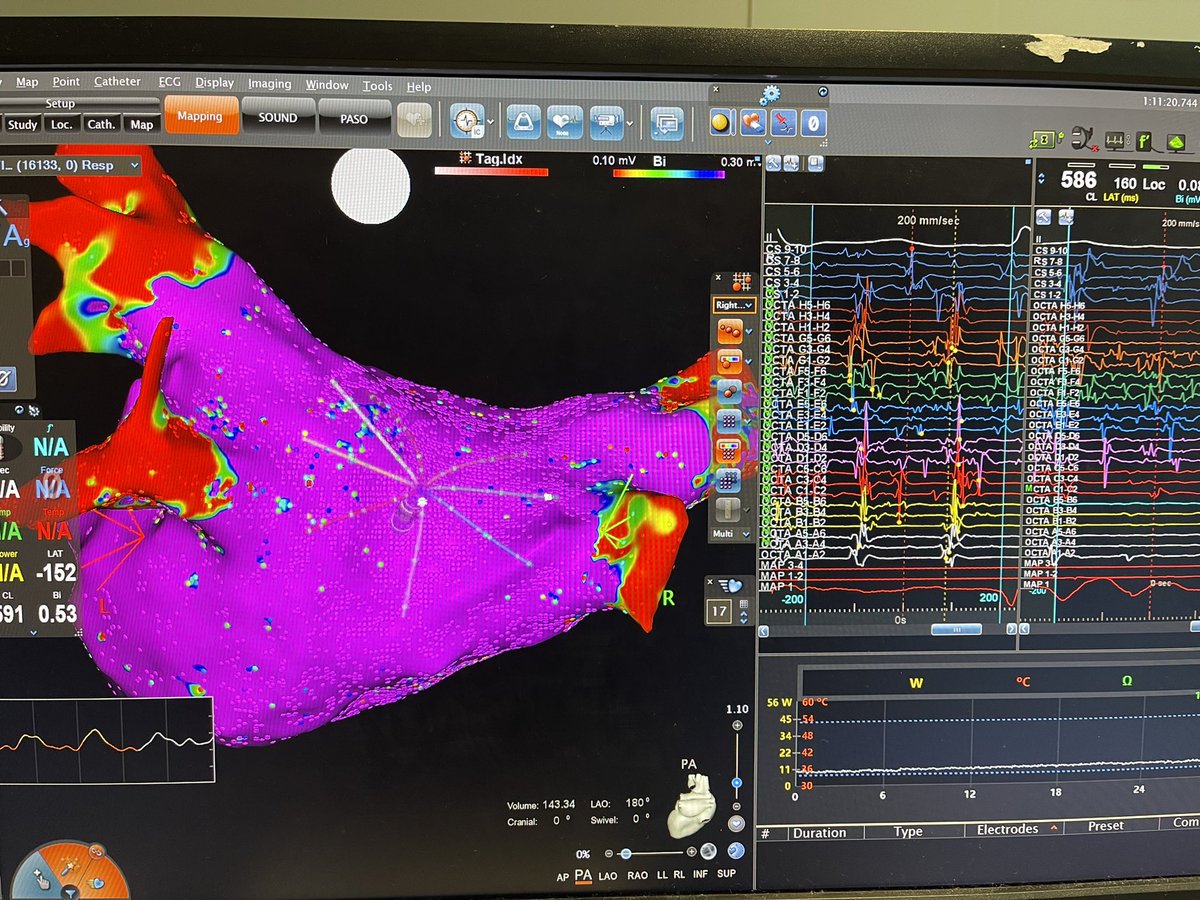Click the blue '0' counter icon
1200x900 pixels.
(x=815, y=122)
